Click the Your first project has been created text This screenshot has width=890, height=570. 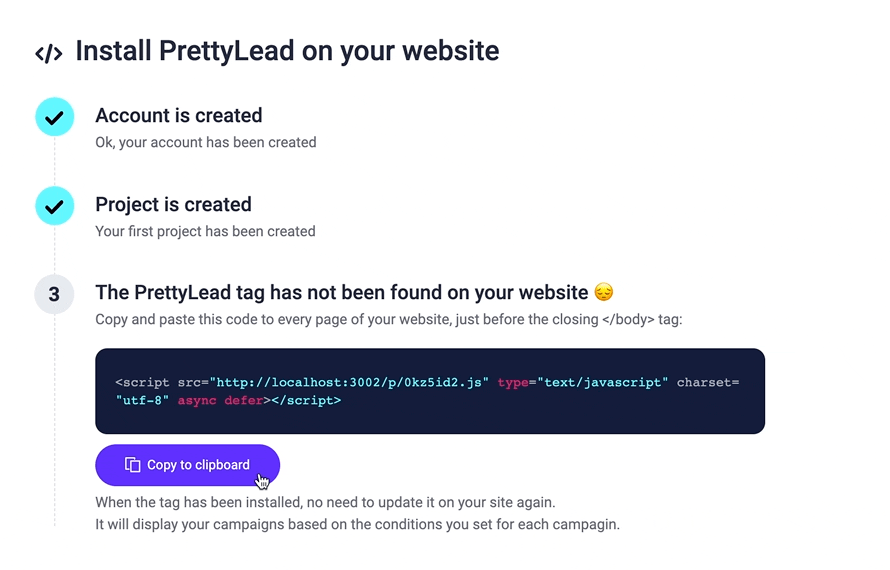(x=205, y=231)
